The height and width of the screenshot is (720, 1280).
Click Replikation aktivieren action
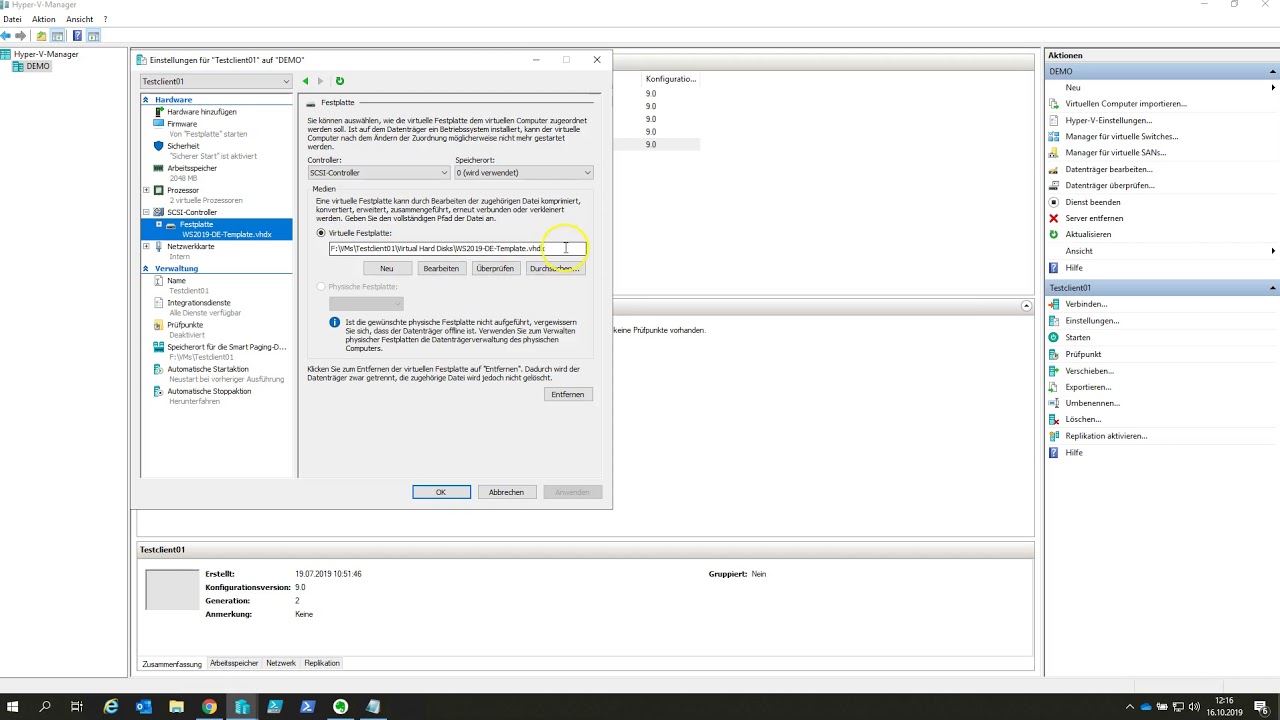pyautogui.click(x=1106, y=436)
